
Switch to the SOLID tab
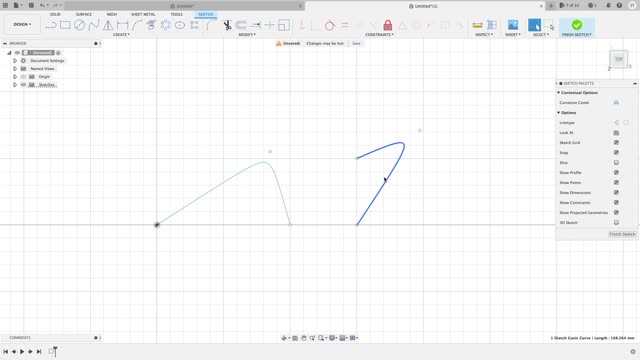point(55,14)
